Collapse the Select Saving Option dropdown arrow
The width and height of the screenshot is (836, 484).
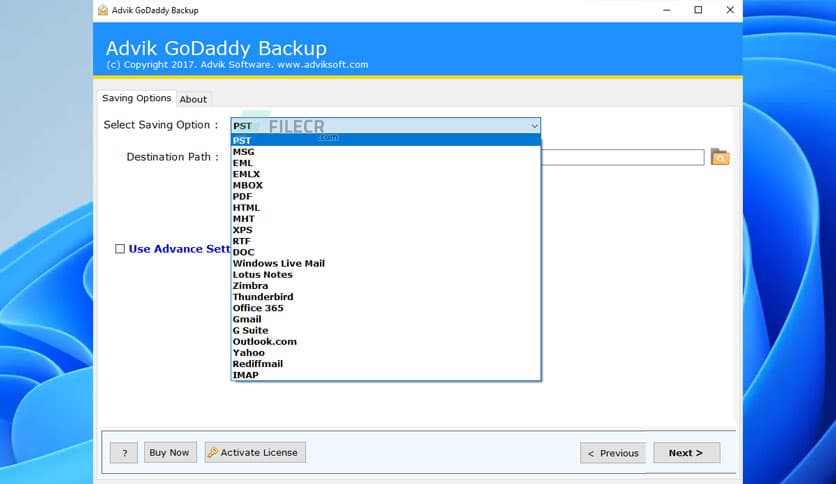534,126
